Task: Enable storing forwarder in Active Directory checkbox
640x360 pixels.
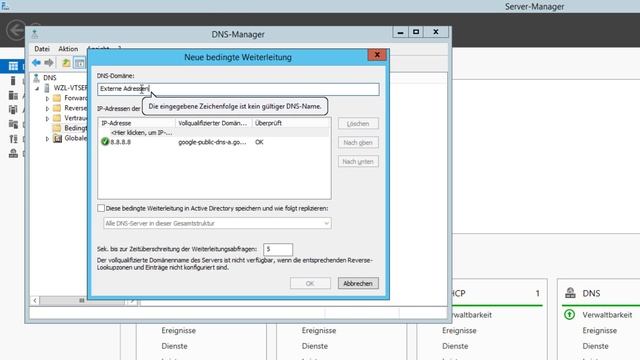Action: (x=101, y=208)
